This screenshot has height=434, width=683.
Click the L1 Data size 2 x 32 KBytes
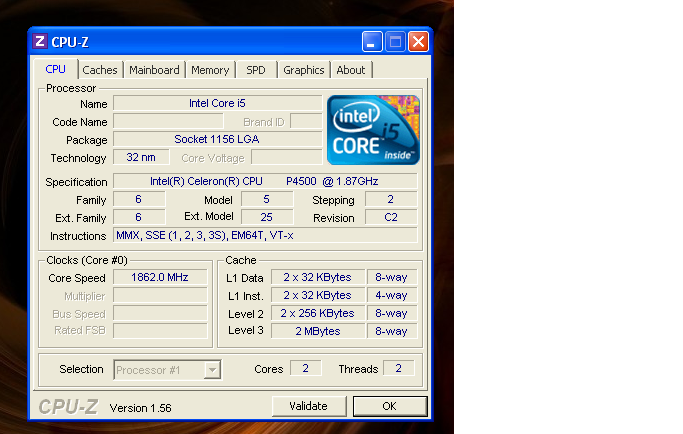(318, 278)
